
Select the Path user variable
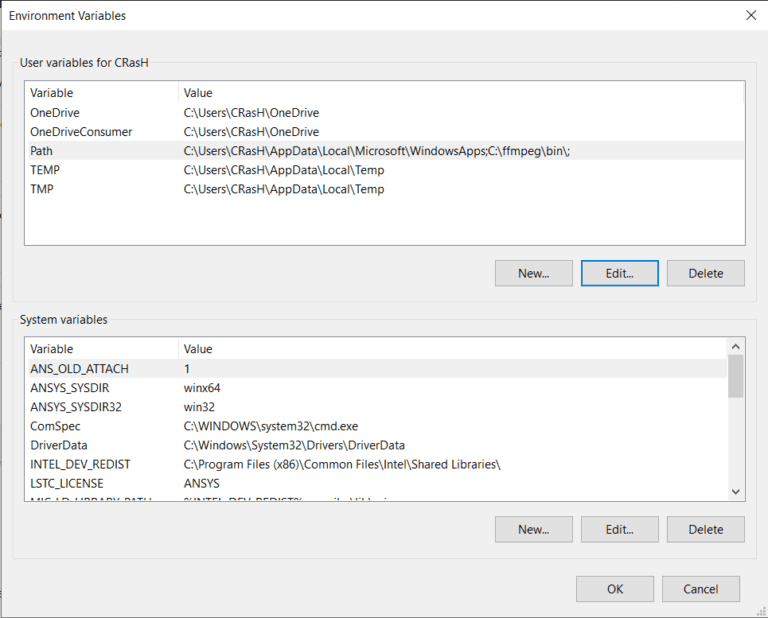pos(42,151)
